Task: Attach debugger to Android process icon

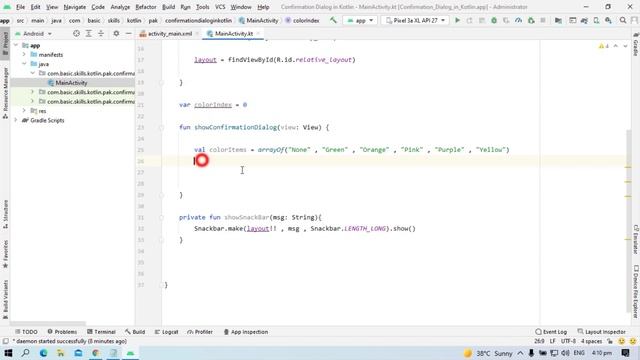Action: (531, 20)
